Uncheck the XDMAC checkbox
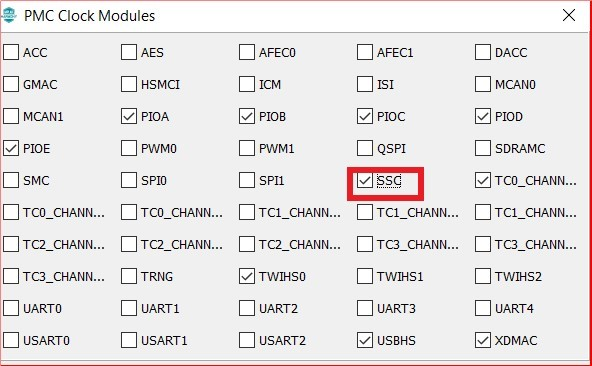The image size is (592, 366). (x=483, y=340)
